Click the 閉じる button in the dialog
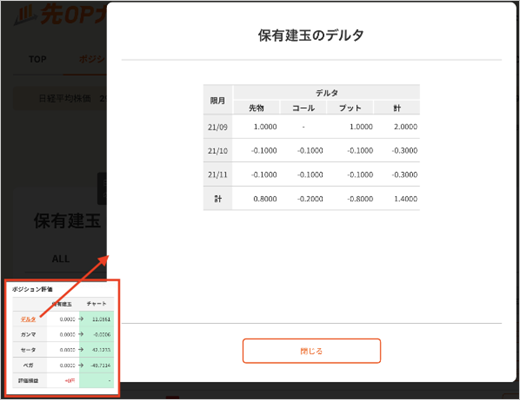Screen dimensions: 520x400 [311, 351]
